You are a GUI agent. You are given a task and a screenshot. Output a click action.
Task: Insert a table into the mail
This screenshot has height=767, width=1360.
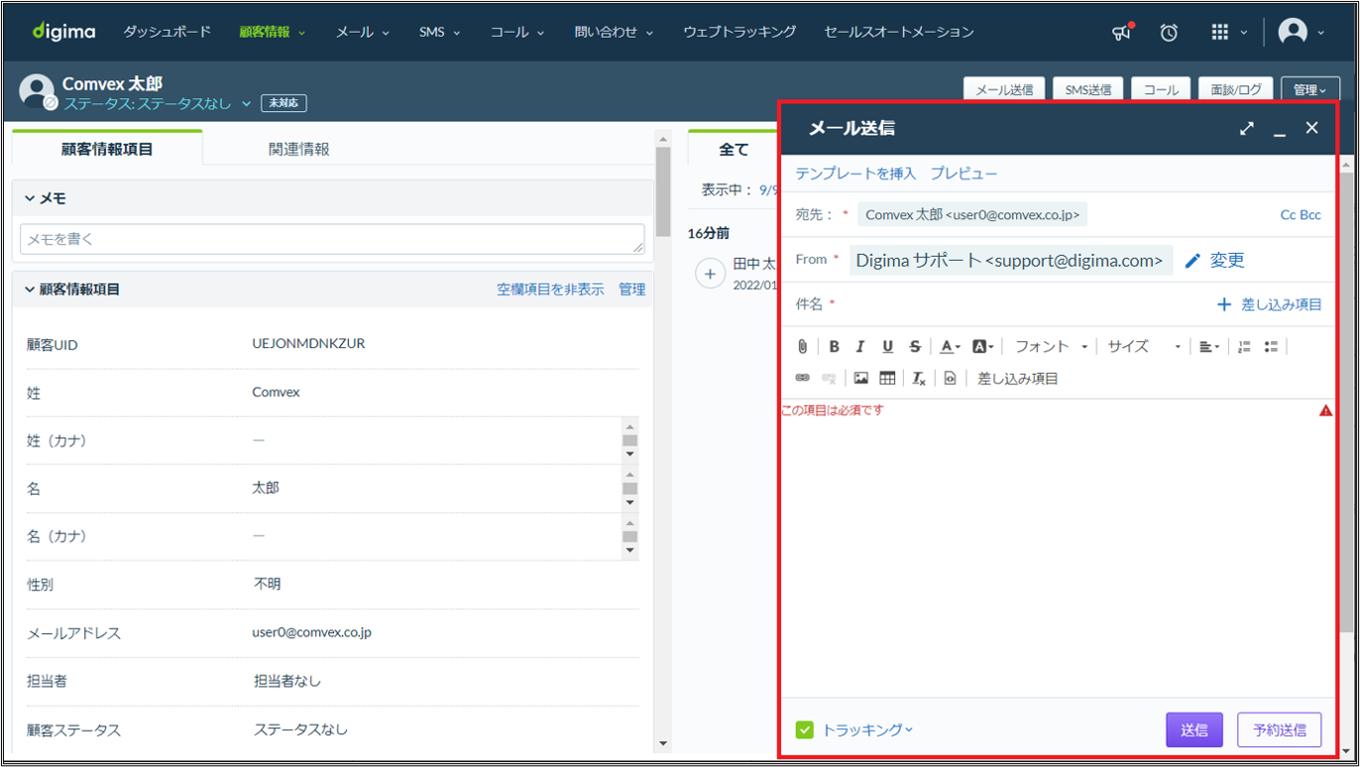887,378
